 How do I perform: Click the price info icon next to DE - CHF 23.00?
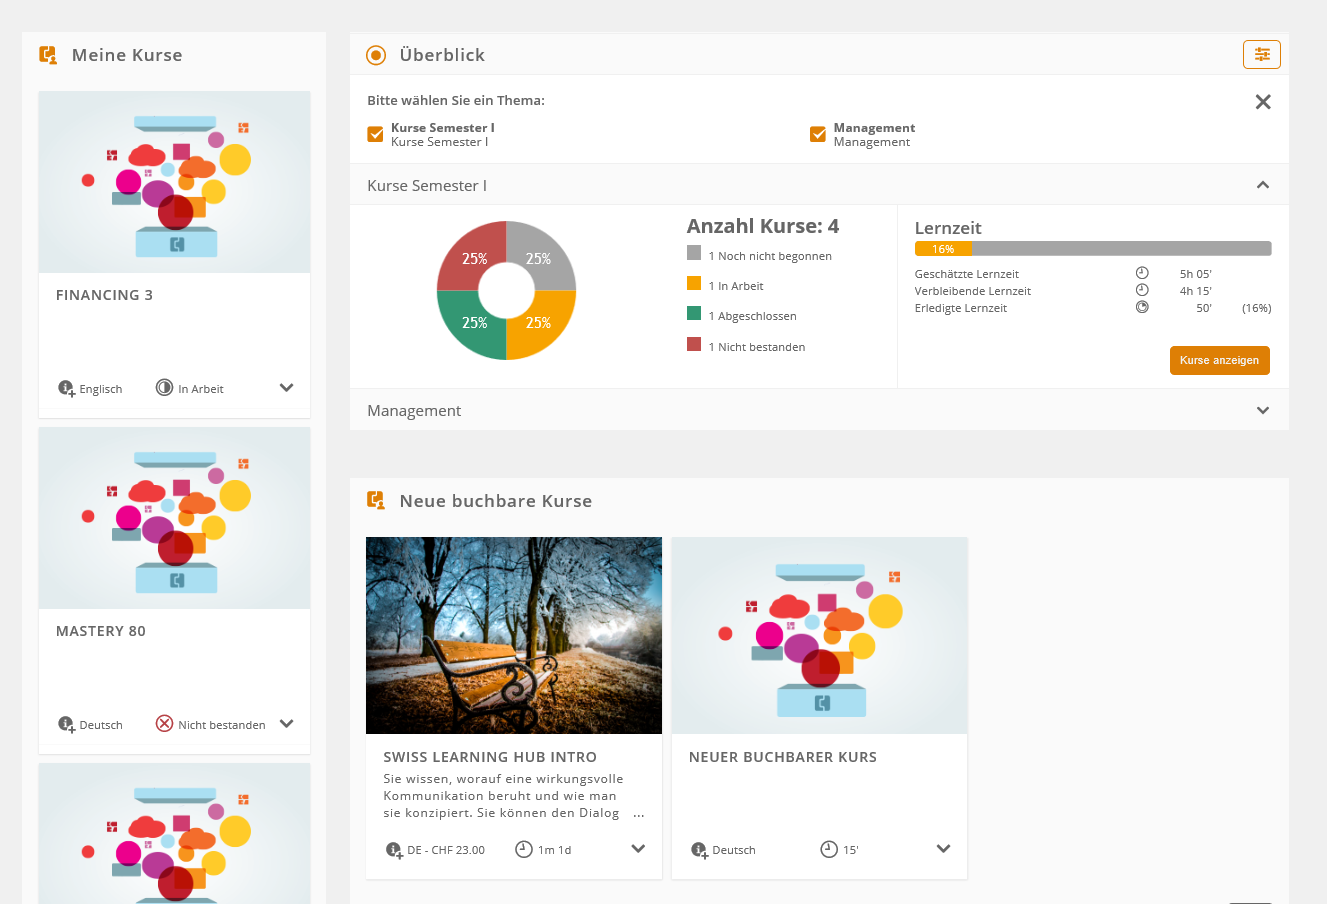[x=394, y=850]
